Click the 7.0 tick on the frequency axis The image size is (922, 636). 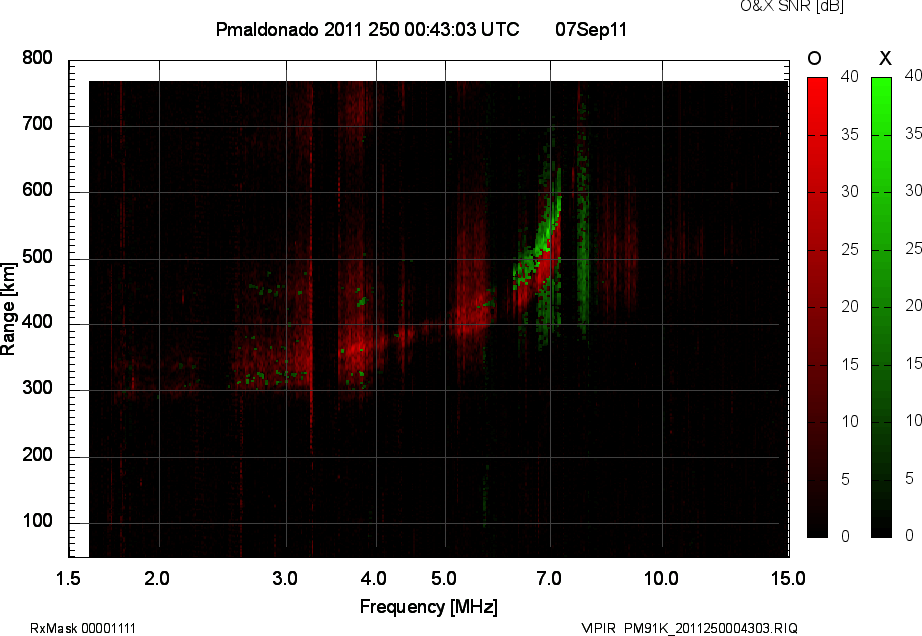[x=549, y=579]
